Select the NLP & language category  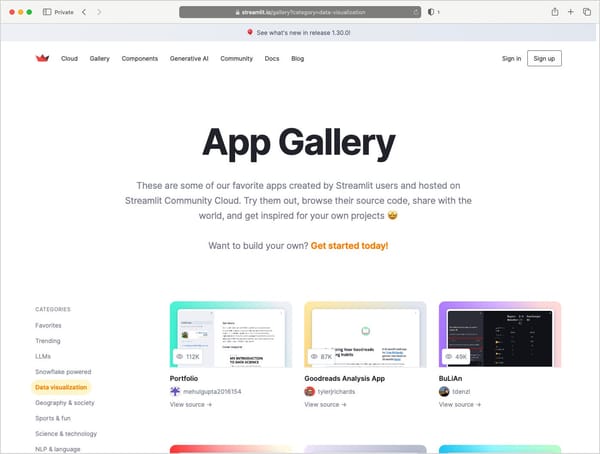click(x=58, y=449)
